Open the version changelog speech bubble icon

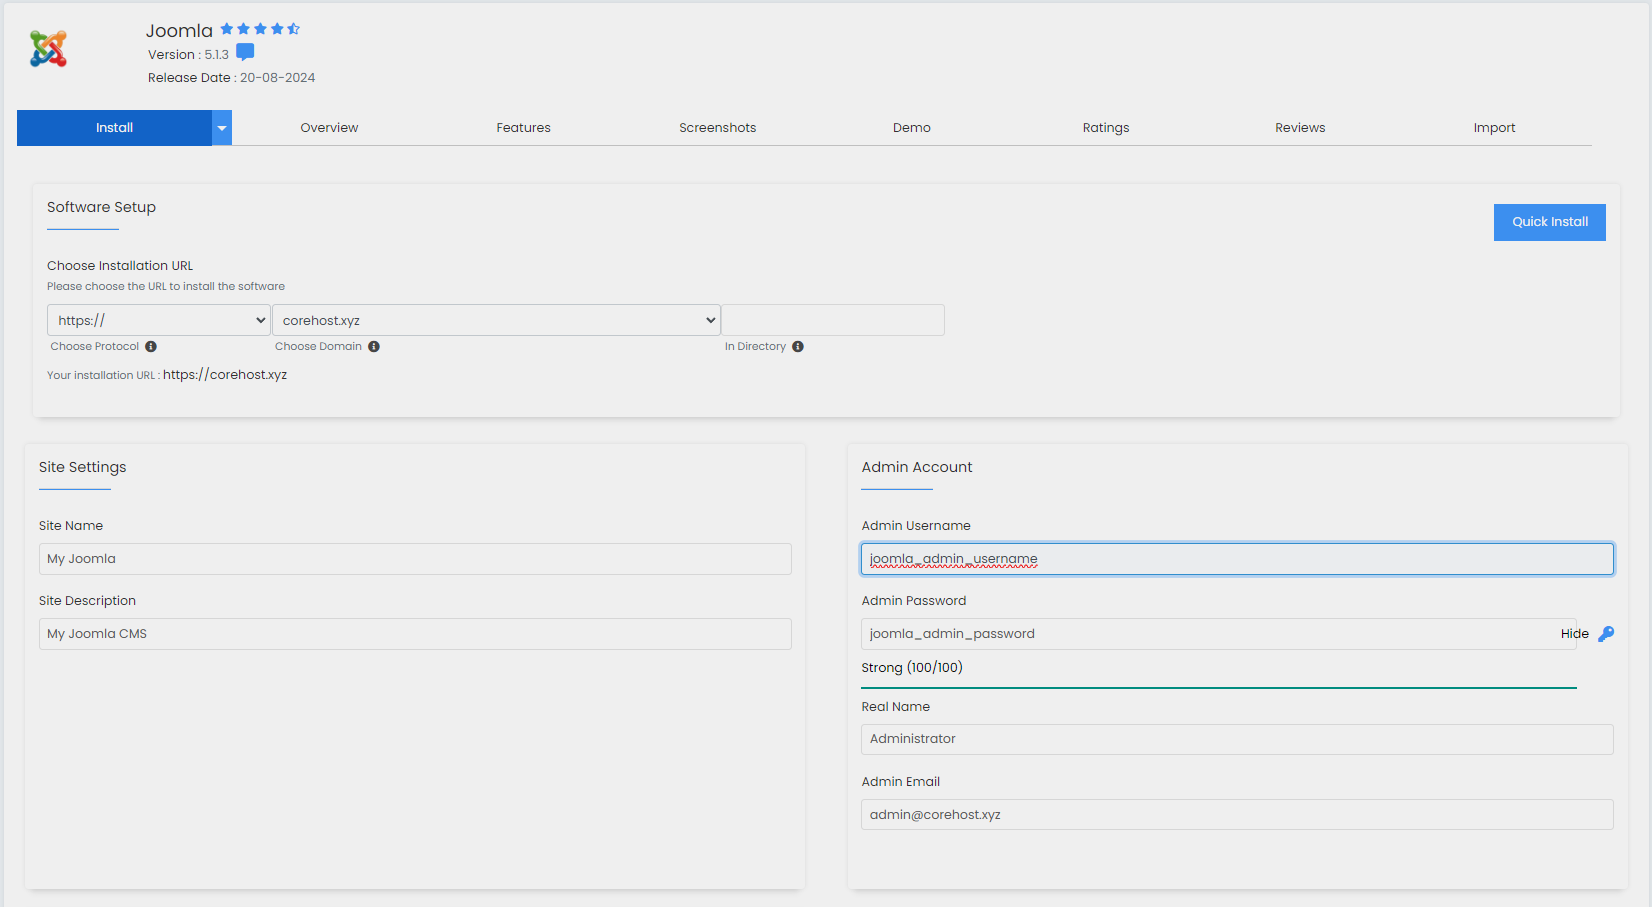[x=245, y=53]
